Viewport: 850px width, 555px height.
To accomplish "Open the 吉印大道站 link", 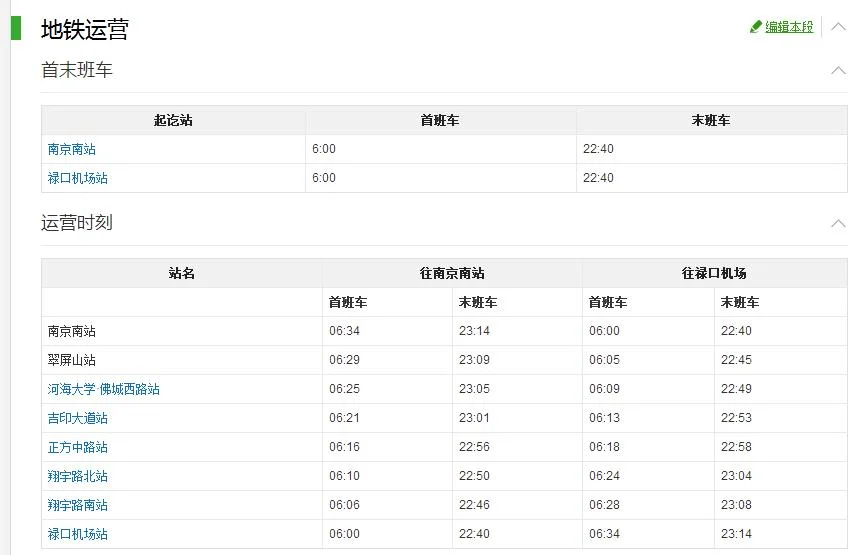I will tap(78, 418).
